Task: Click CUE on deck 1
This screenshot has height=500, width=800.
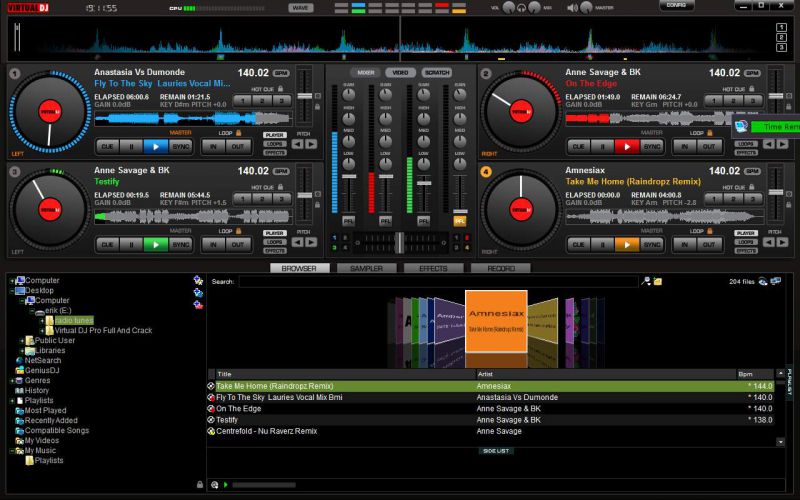Action: coord(107,146)
